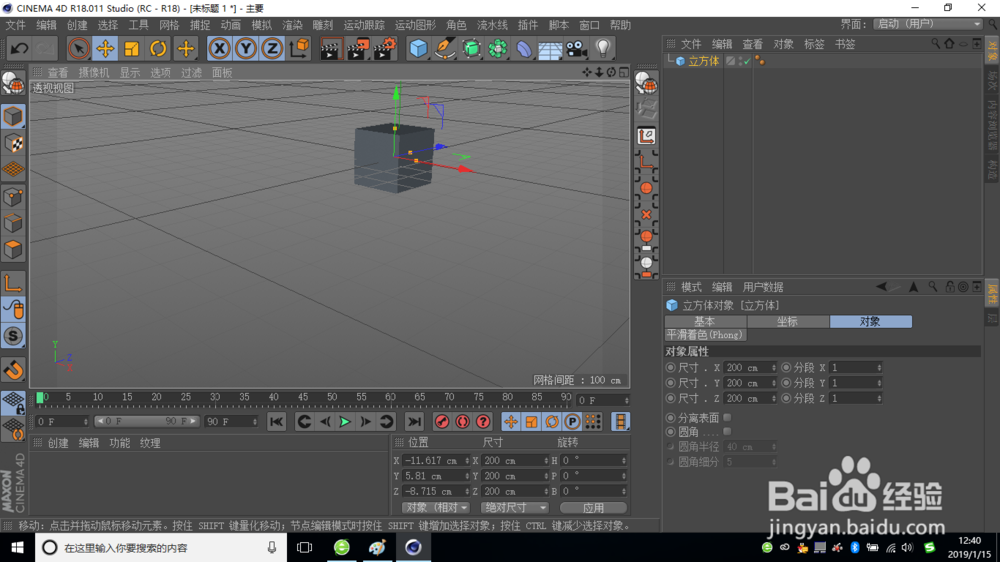1000x562 pixels.
Task: Toggle 立方体 enabled checkmark in Object Manager
Action: coord(747,61)
